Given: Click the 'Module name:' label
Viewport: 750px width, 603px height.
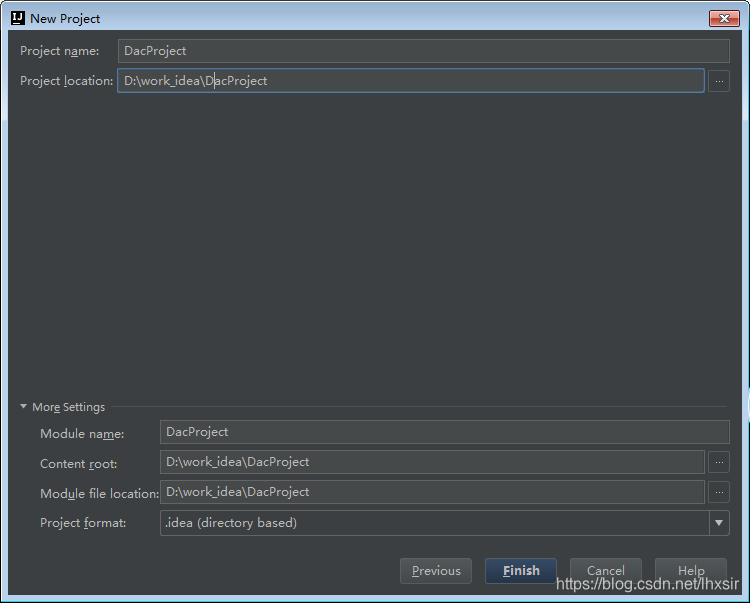Looking at the screenshot, I should [82, 434].
